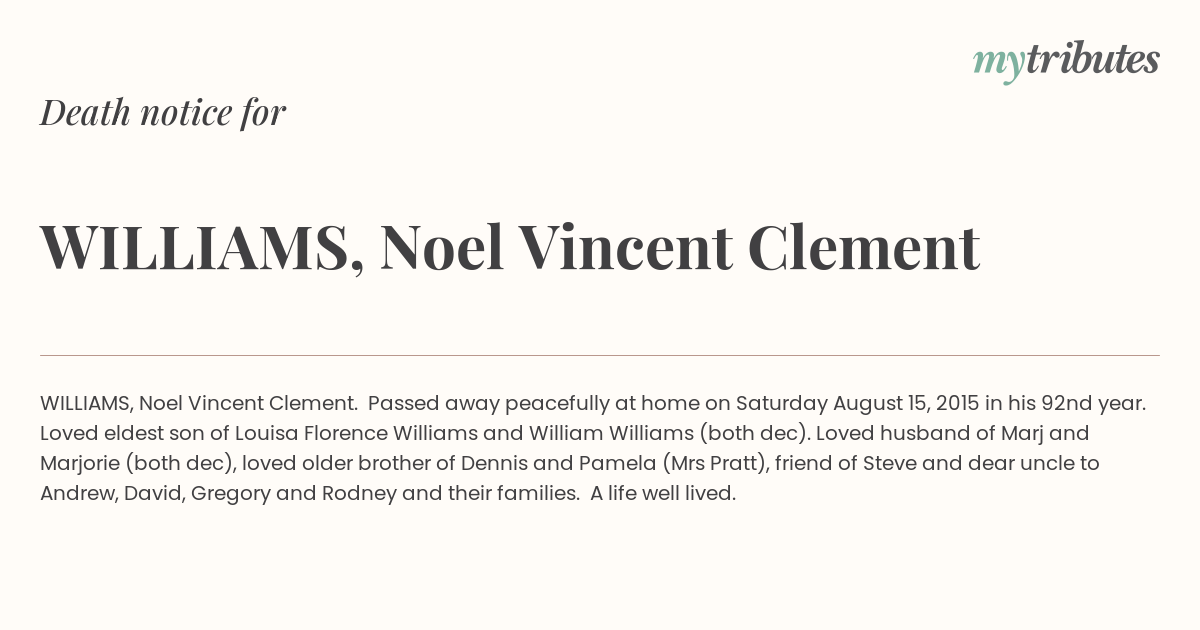Click the 'Death notice for' heading

[x=163, y=113]
